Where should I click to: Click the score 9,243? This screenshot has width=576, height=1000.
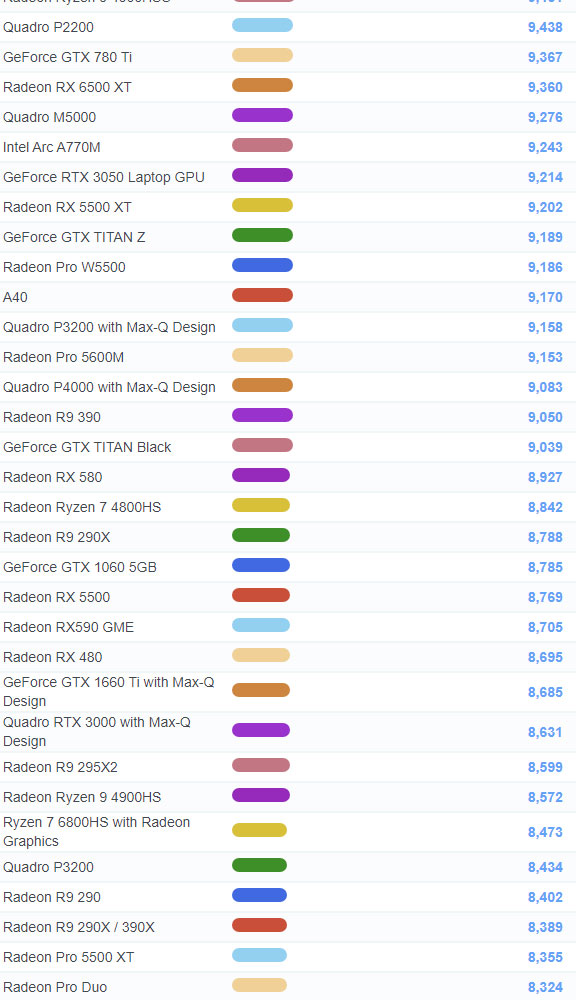tap(545, 147)
